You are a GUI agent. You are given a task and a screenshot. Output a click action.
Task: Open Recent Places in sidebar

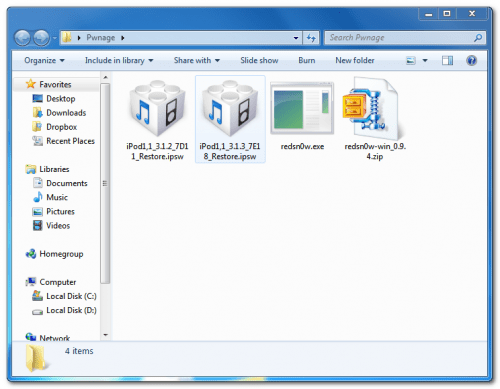point(70,141)
